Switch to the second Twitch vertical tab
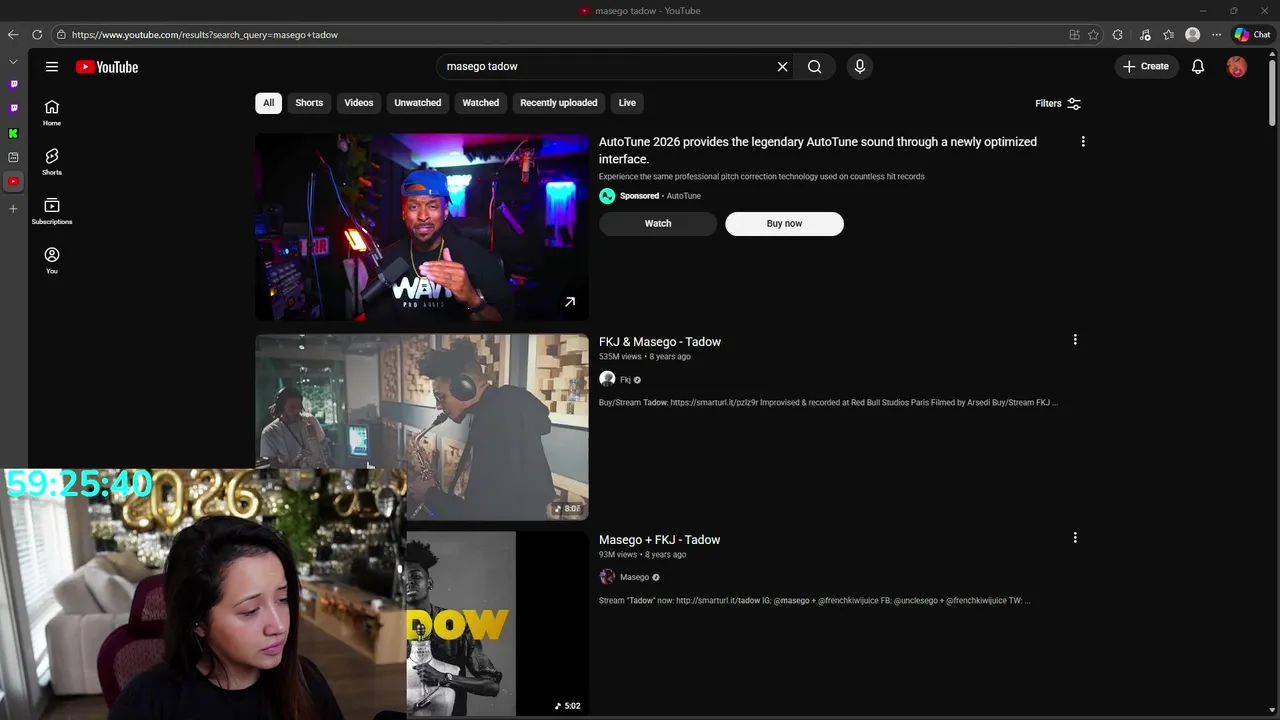This screenshot has height=720, width=1280. click(13, 109)
